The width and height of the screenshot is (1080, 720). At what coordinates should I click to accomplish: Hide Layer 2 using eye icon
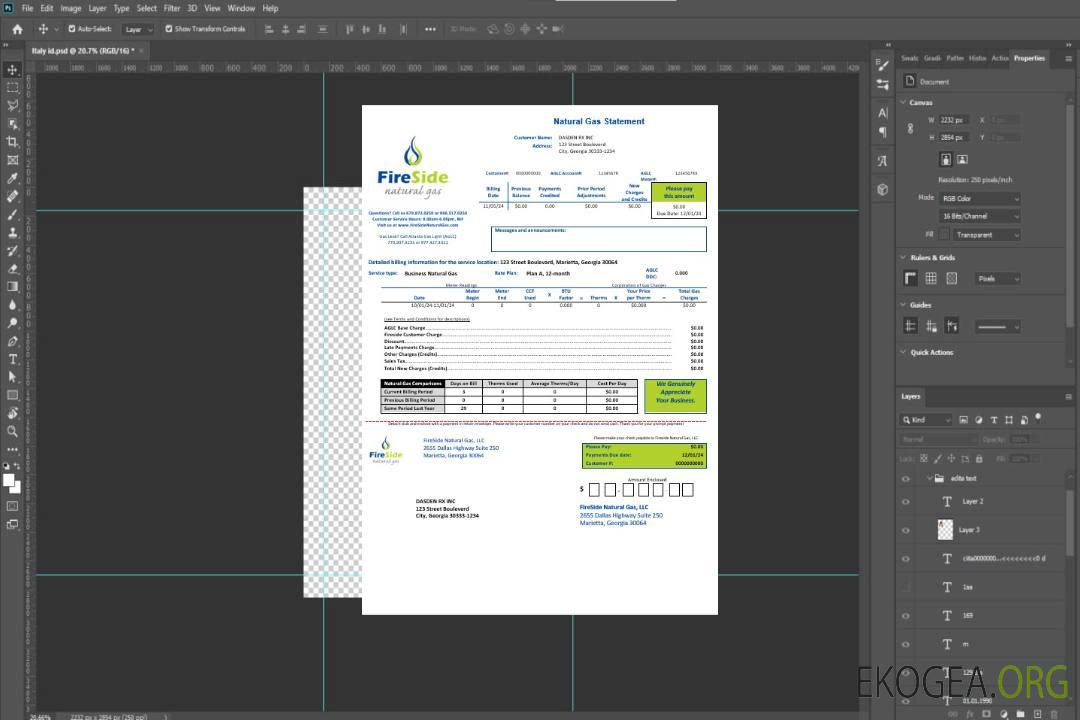tap(906, 502)
